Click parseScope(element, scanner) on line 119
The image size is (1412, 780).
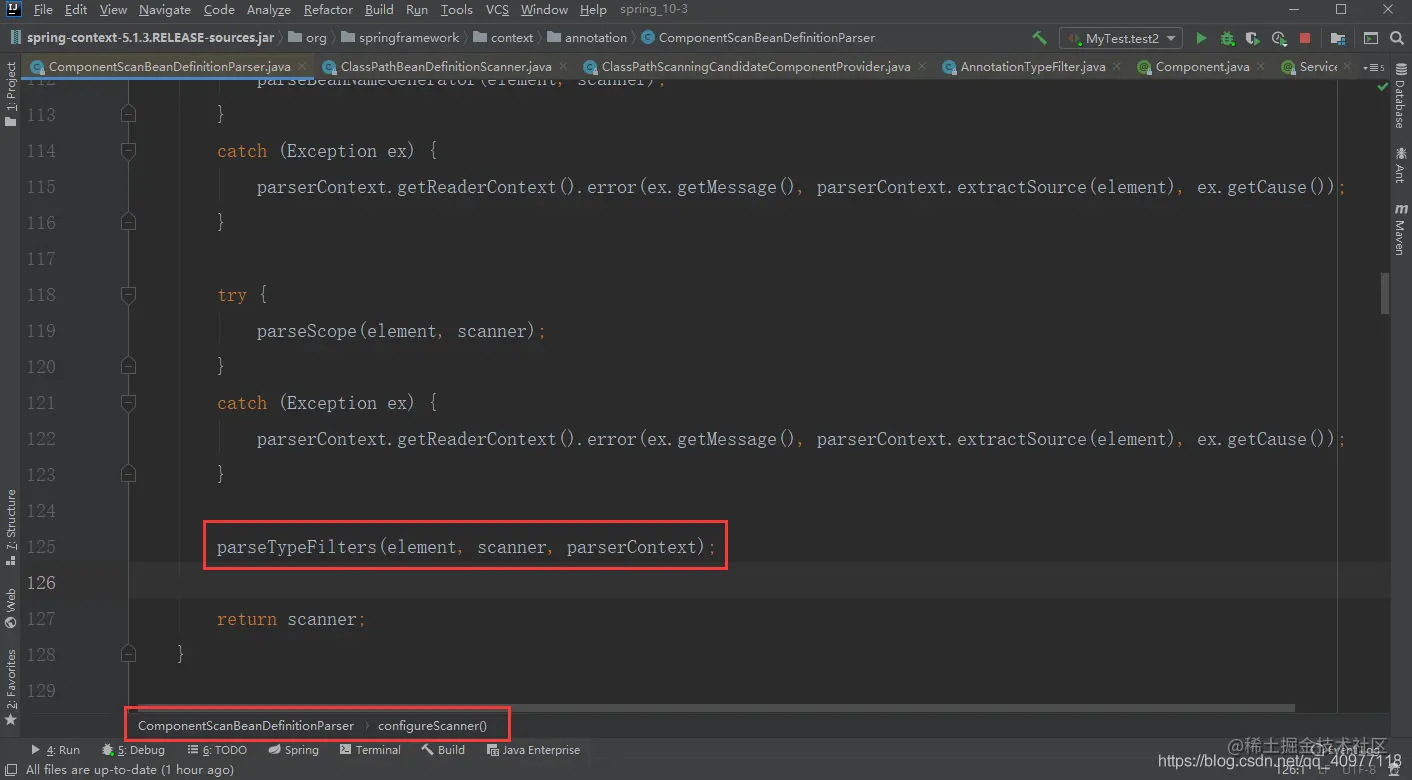click(400, 331)
